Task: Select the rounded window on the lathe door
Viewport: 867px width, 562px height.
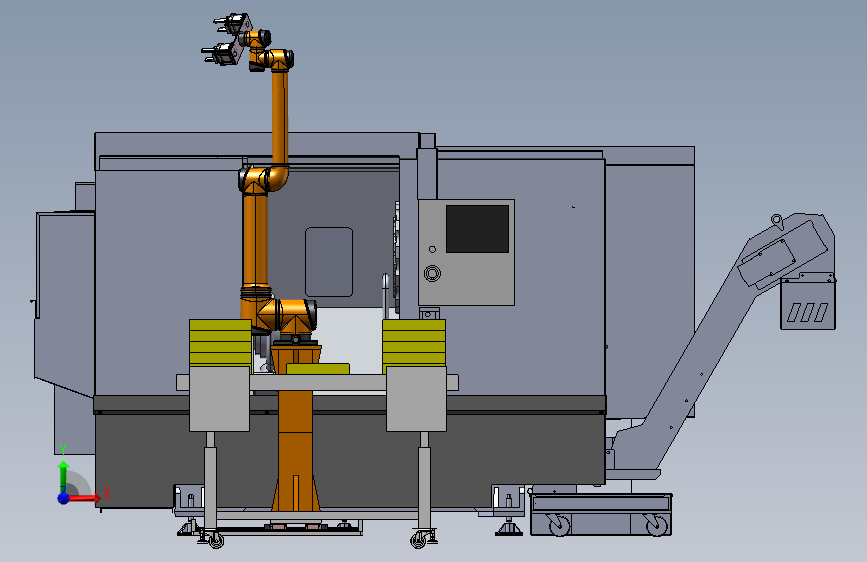Action: pos(329,262)
